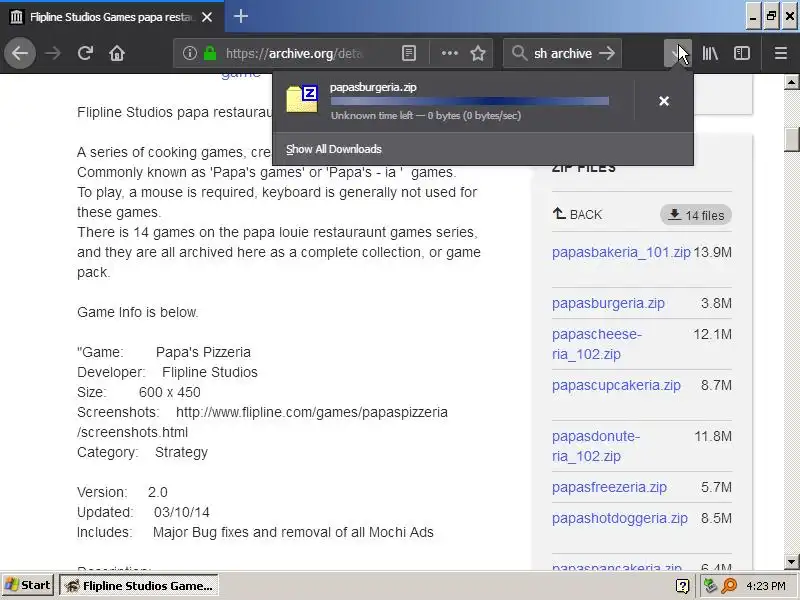Select Flipline Studios Game taskbar button
Image resolution: width=800 pixels, height=600 pixels.
click(x=139, y=585)
